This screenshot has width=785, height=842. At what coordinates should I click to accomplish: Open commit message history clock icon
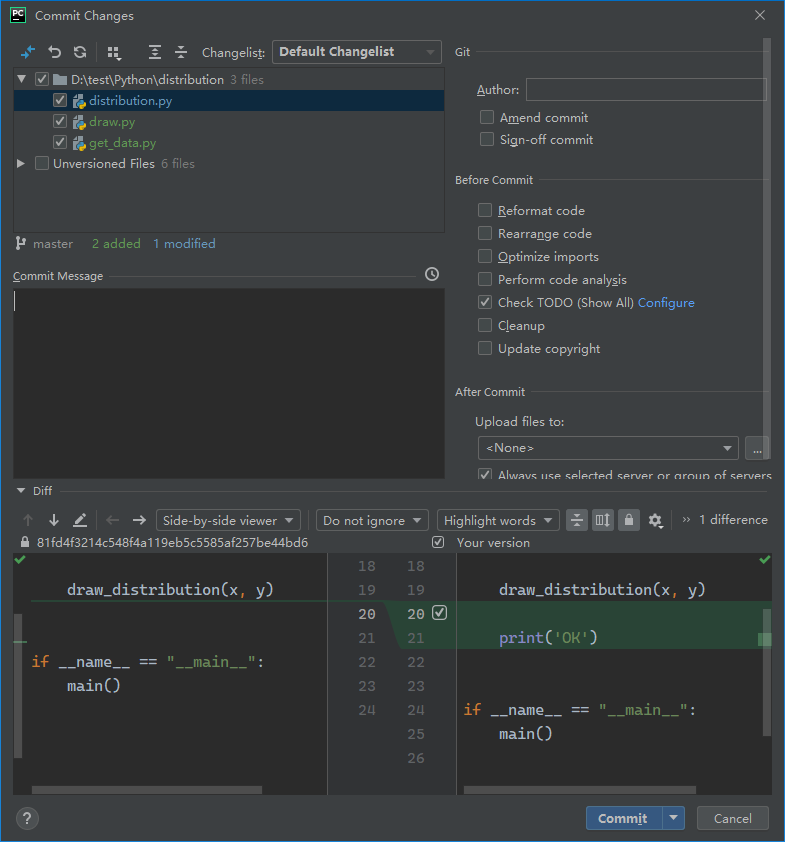432,274
